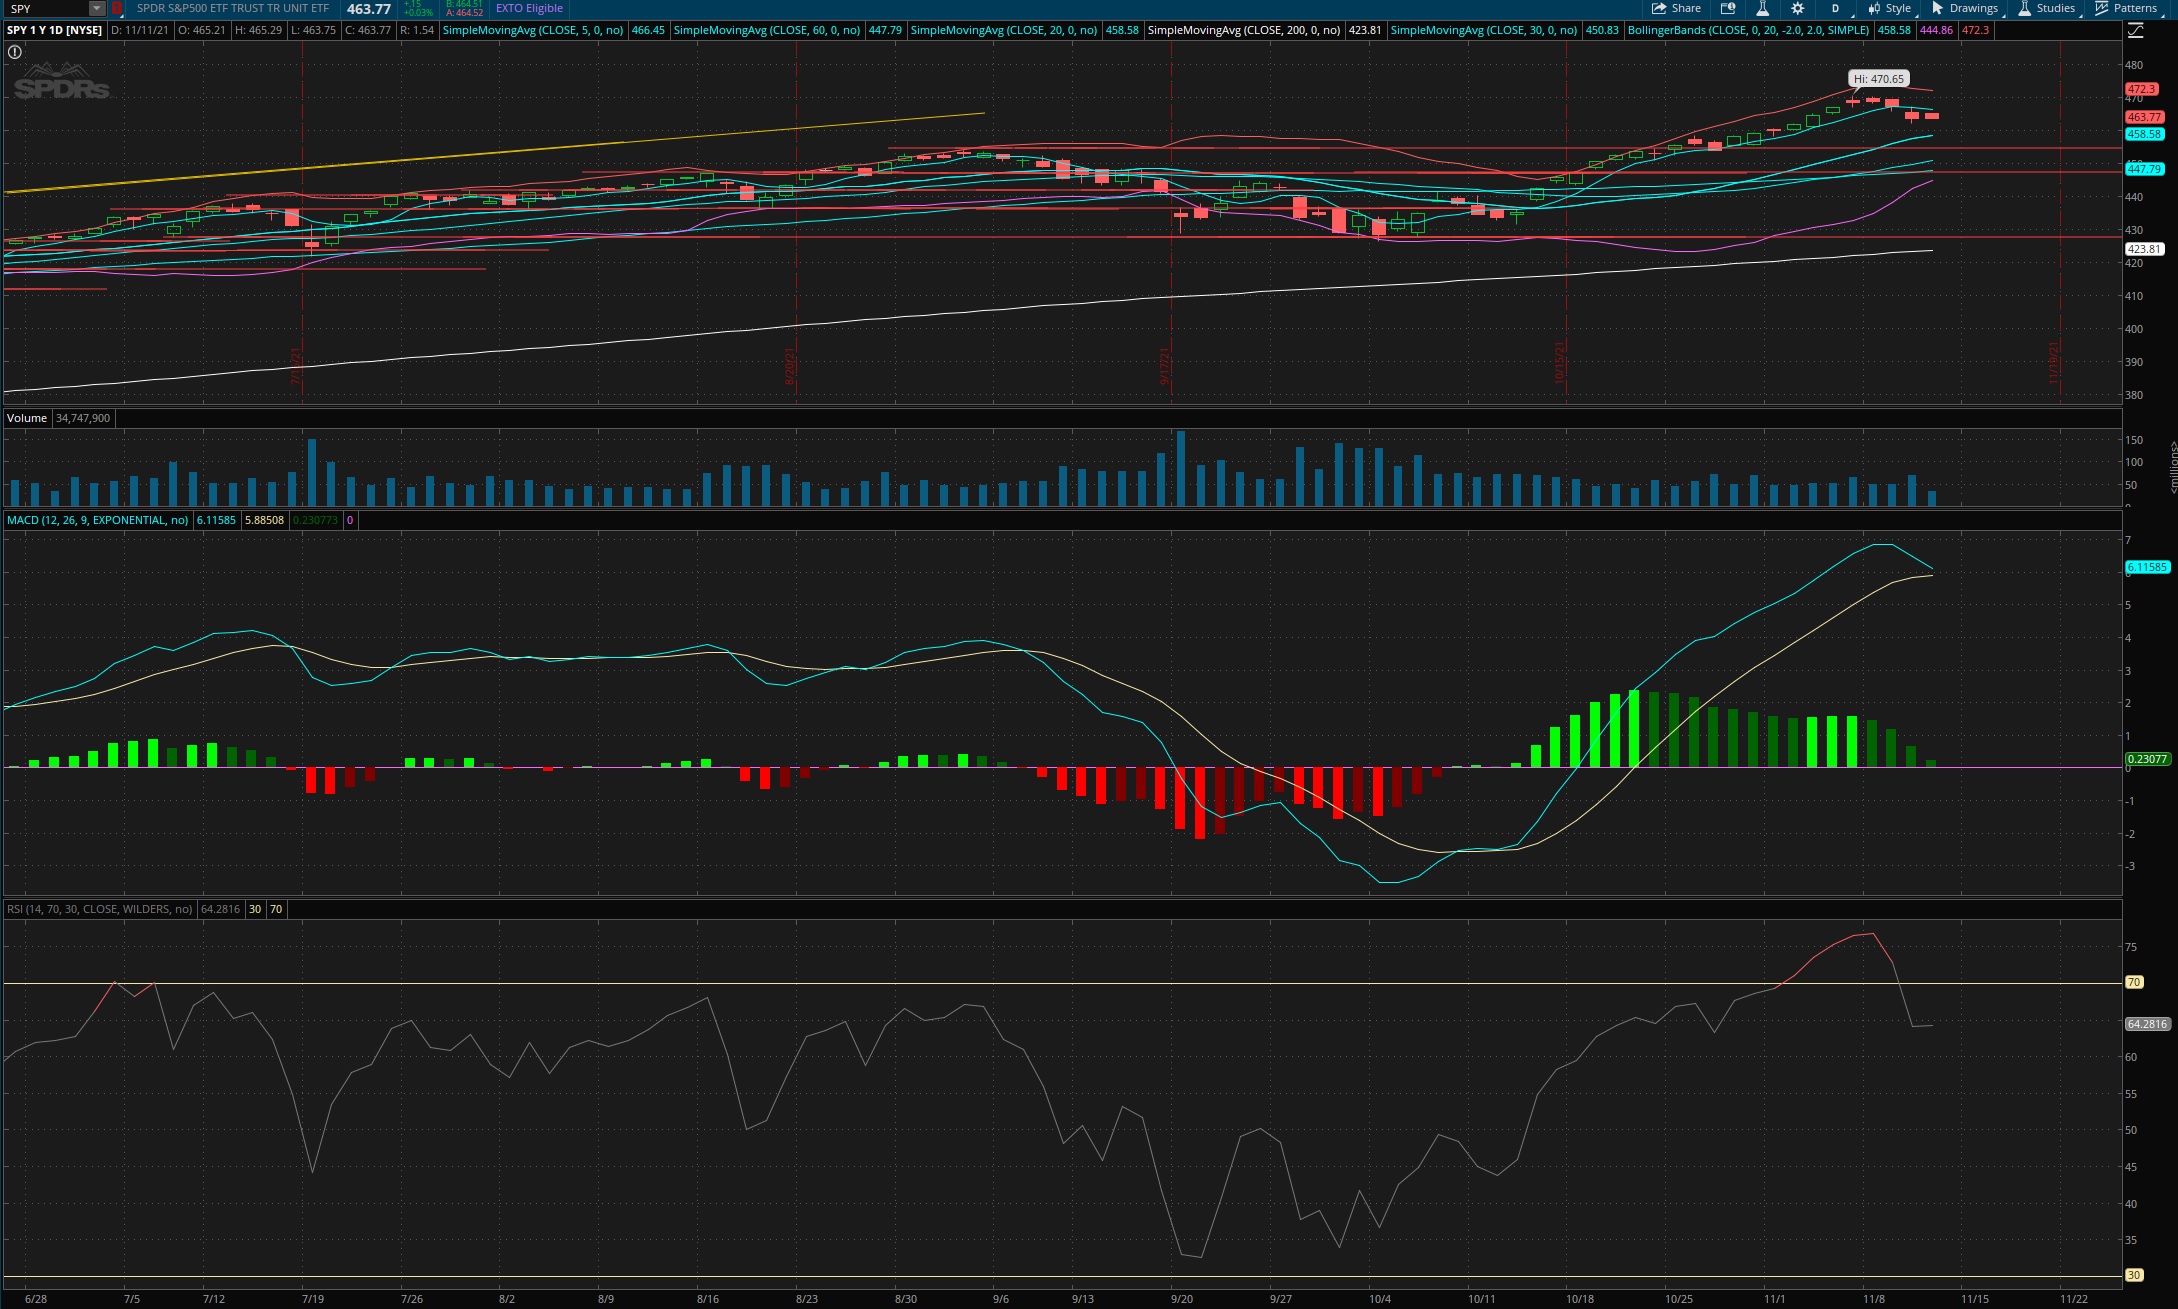Click the 458.58 price axis tag
Screen dimensions: 2178x1309
2144,134
